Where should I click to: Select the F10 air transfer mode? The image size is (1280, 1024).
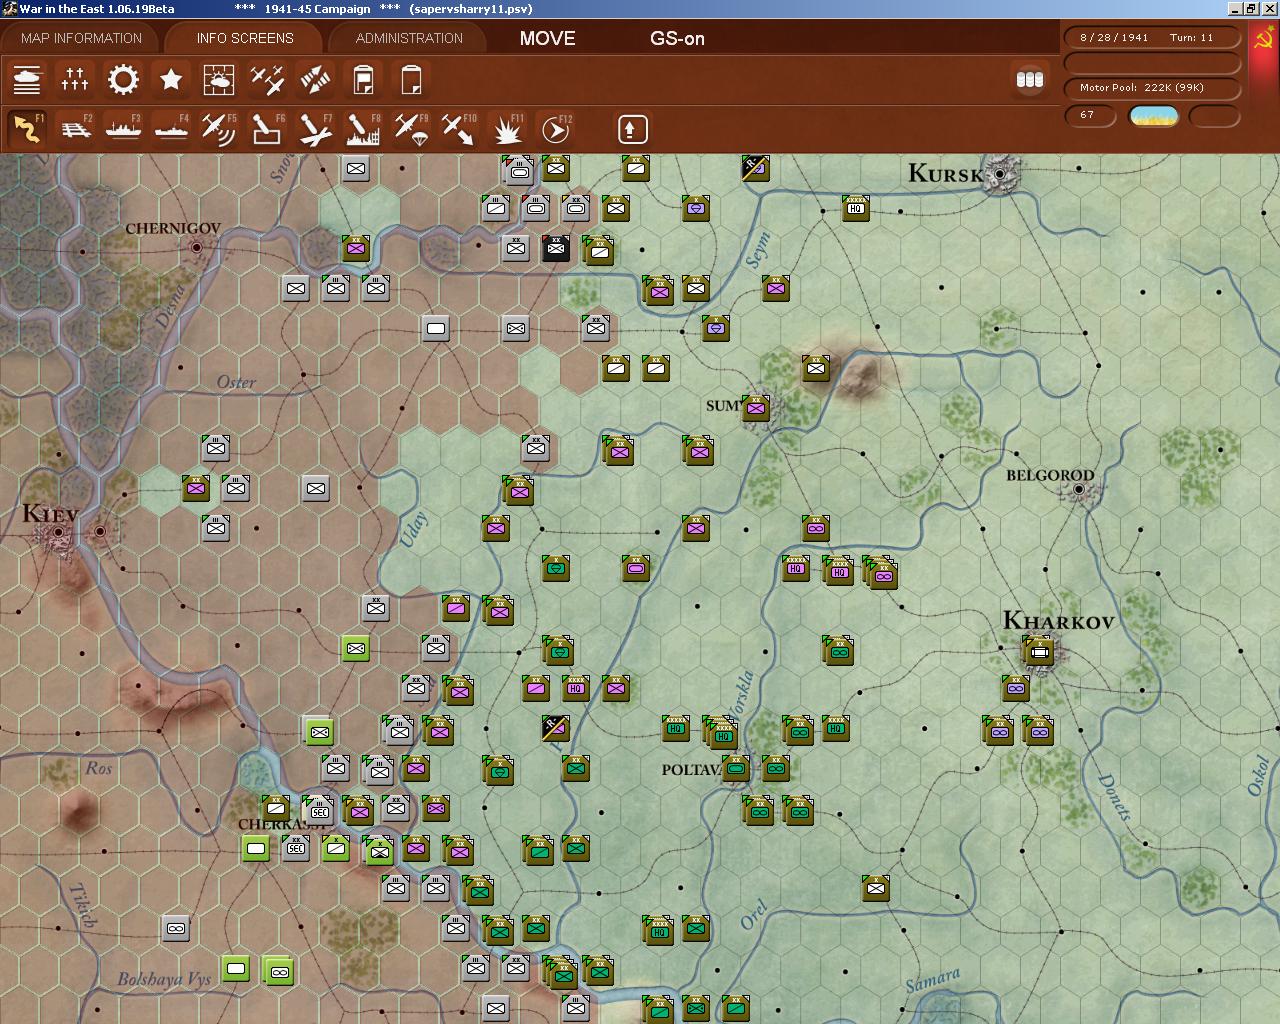pos(459,129)
